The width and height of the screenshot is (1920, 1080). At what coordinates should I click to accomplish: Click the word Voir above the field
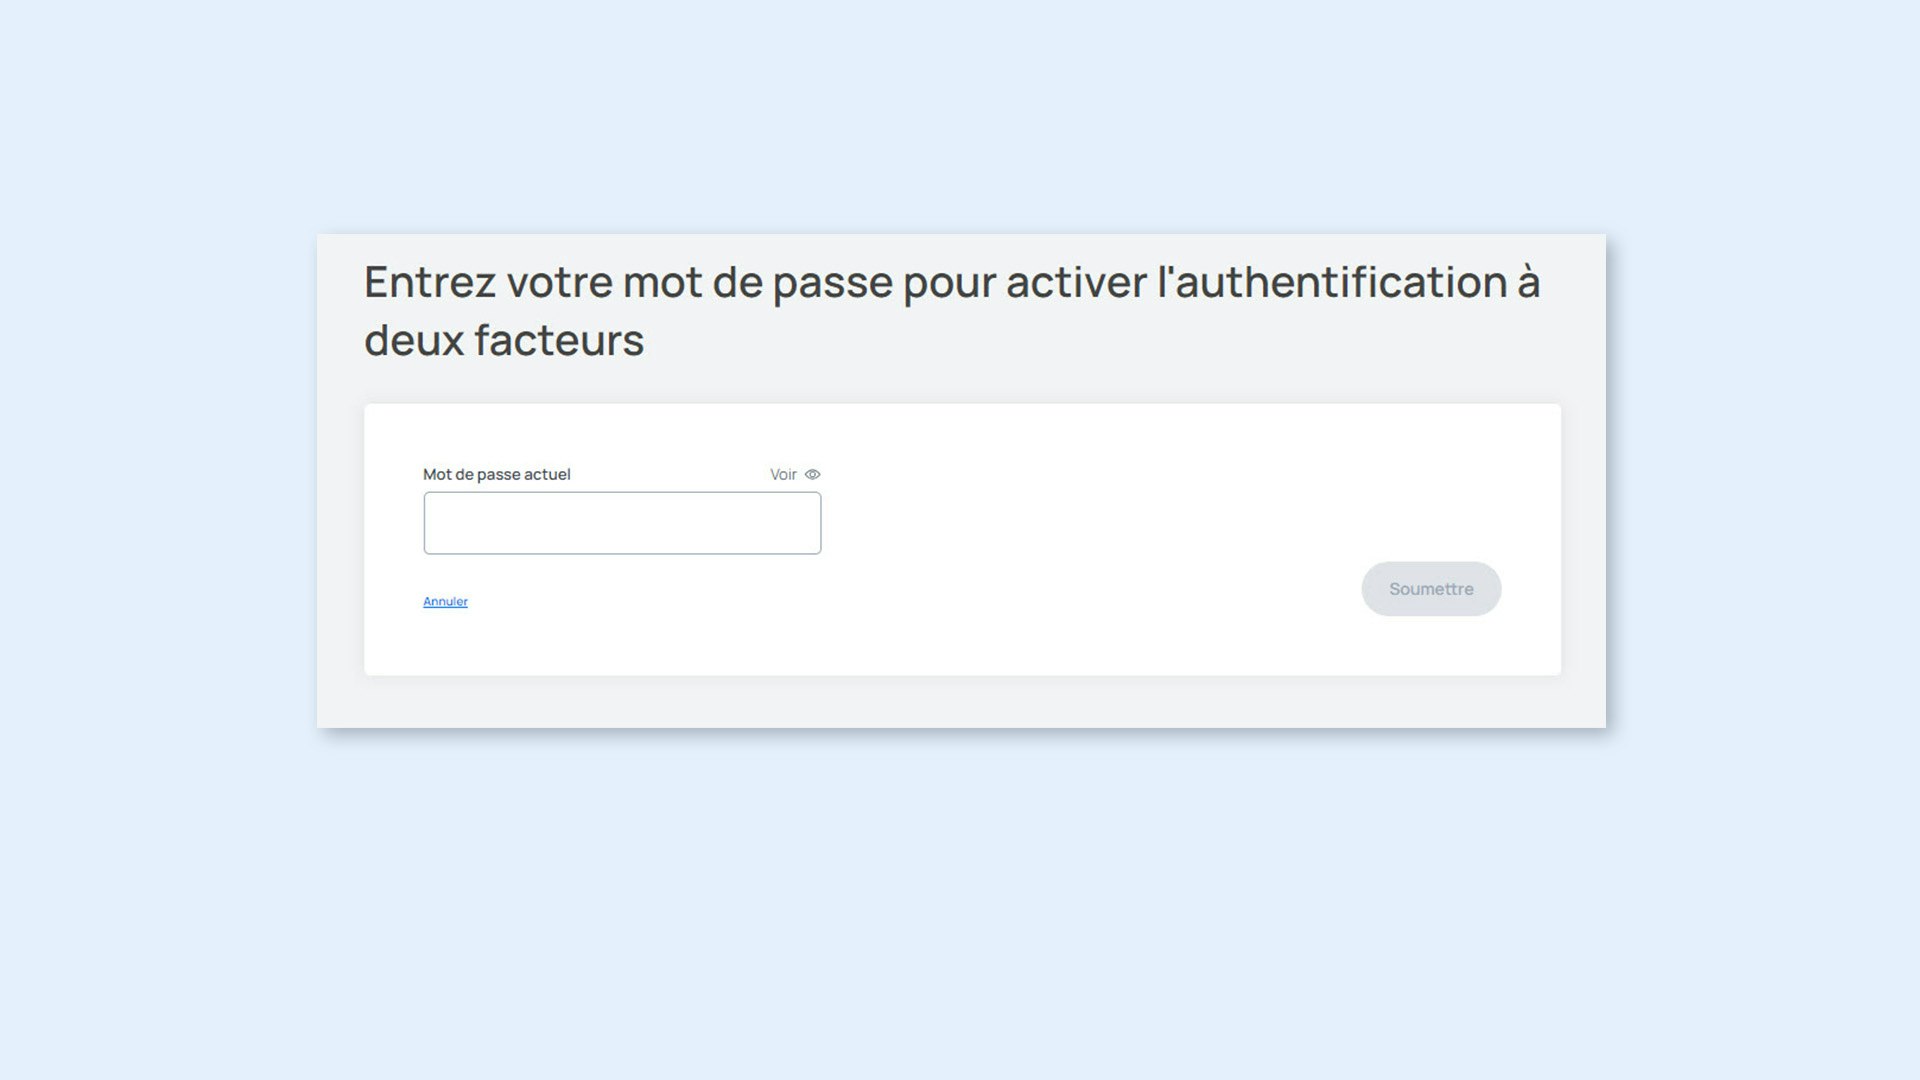pyautogui.click(x=783, y=474)
